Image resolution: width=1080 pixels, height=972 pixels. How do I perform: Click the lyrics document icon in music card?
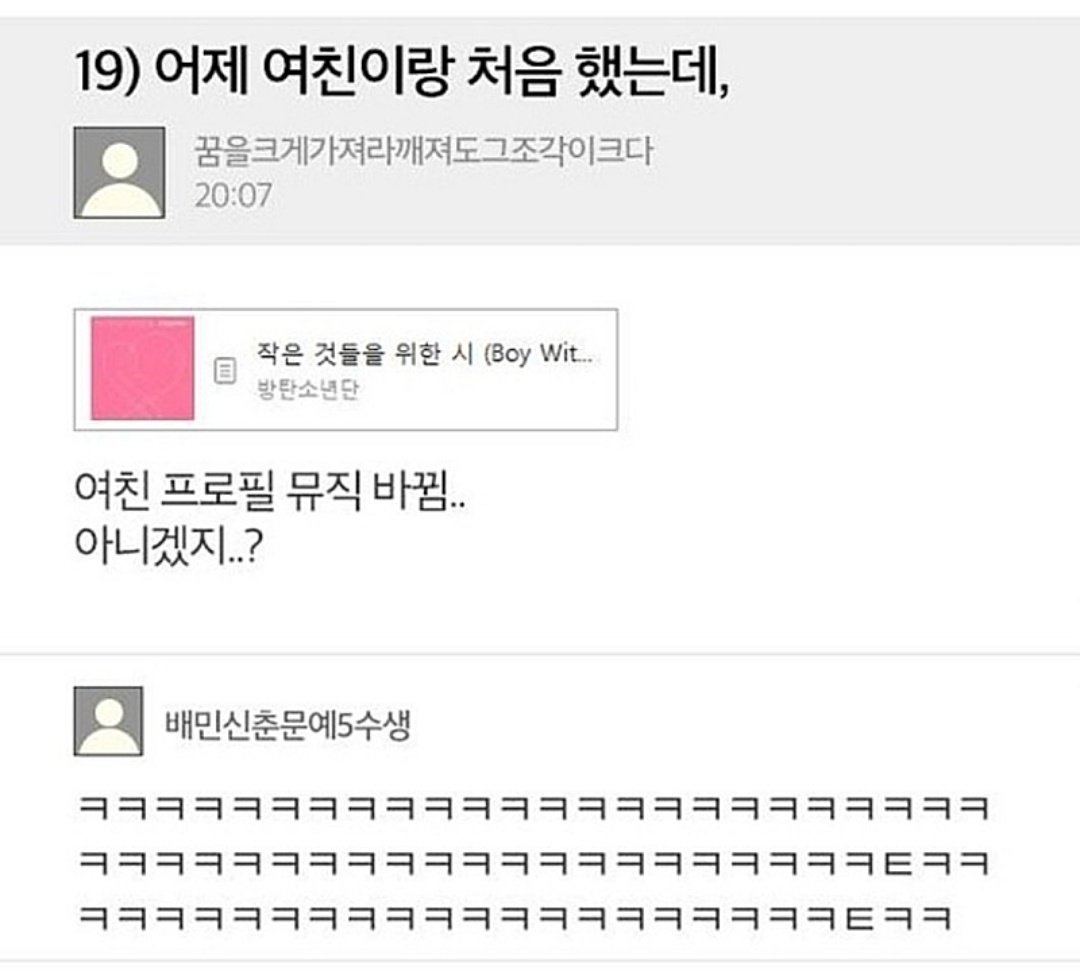[x=225, y=370]
